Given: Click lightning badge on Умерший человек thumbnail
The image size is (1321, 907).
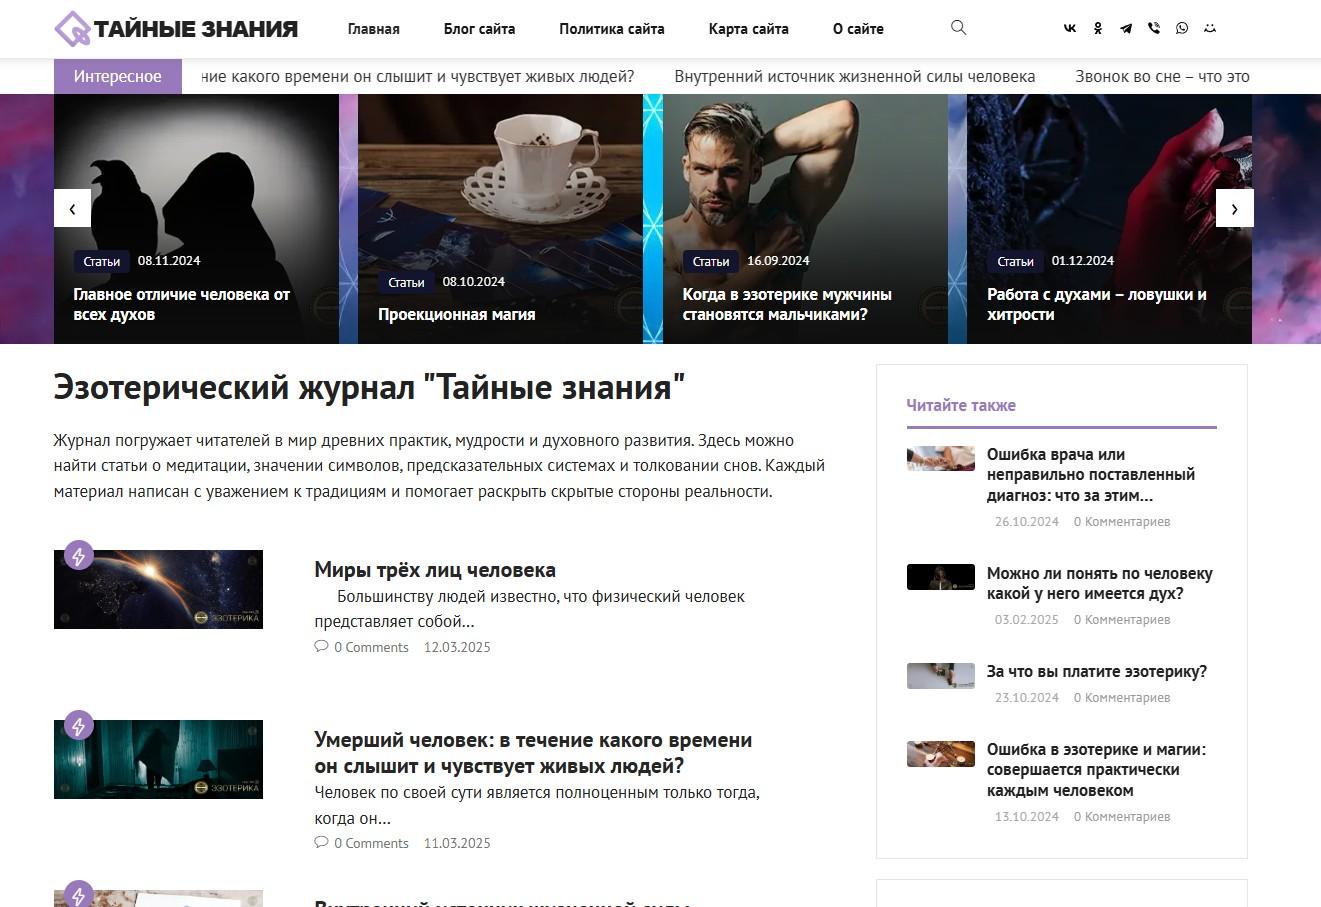Looking at the screenshot, I should point(79,725).
